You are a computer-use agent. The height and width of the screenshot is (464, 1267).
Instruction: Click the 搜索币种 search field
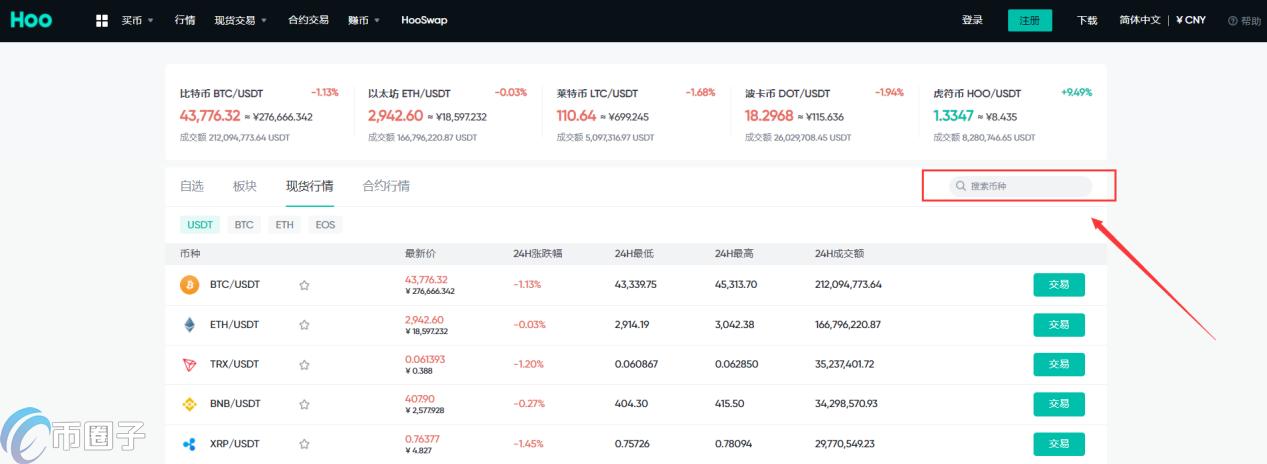1020,186
